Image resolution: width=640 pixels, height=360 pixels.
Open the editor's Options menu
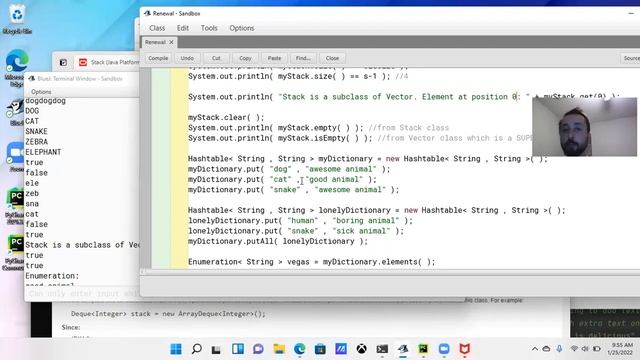click(242, 28)
